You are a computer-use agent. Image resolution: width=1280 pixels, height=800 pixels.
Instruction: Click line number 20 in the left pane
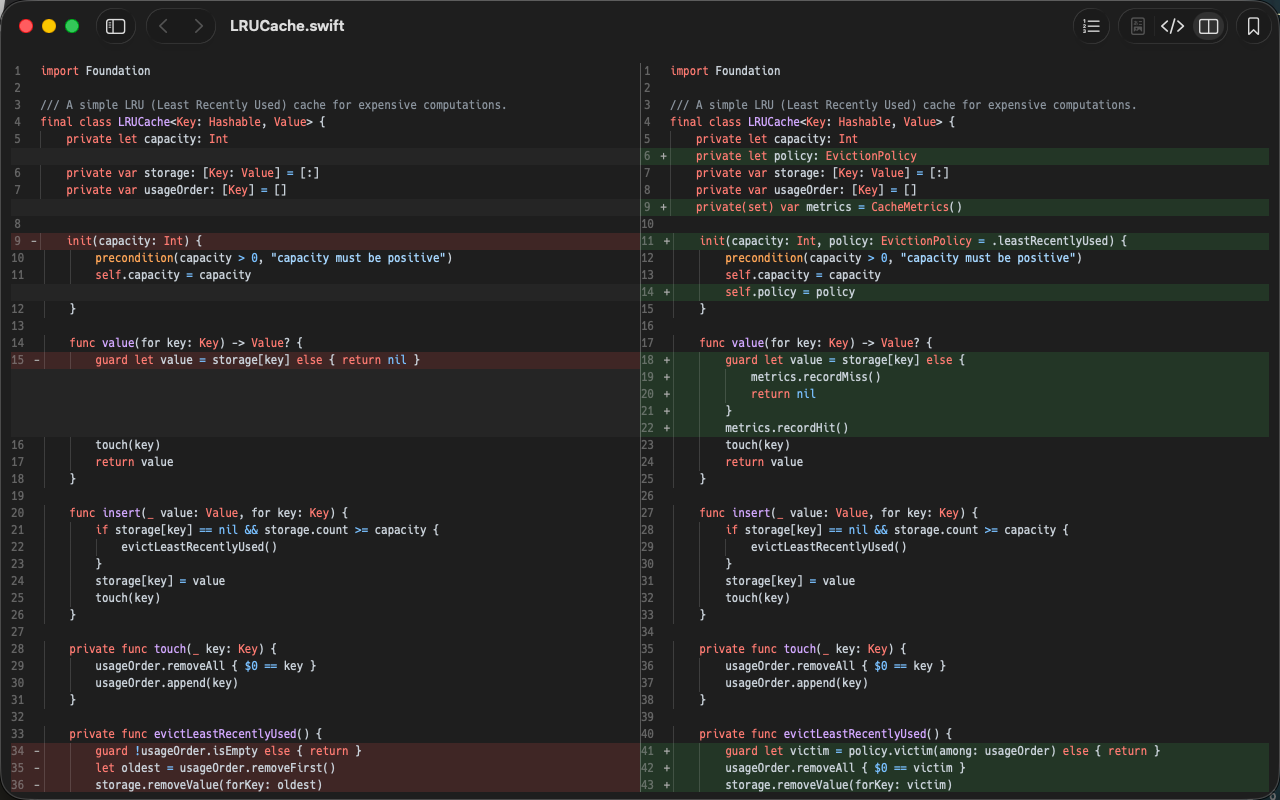click(x=18, y=513)
